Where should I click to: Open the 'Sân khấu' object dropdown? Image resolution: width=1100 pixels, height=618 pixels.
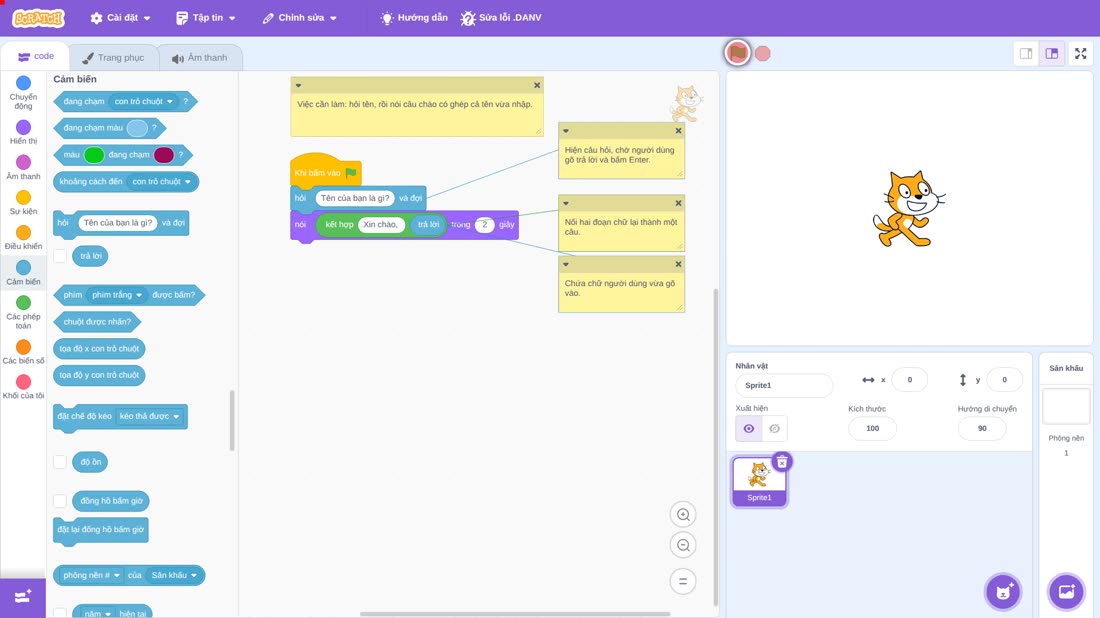click(174, 575)
